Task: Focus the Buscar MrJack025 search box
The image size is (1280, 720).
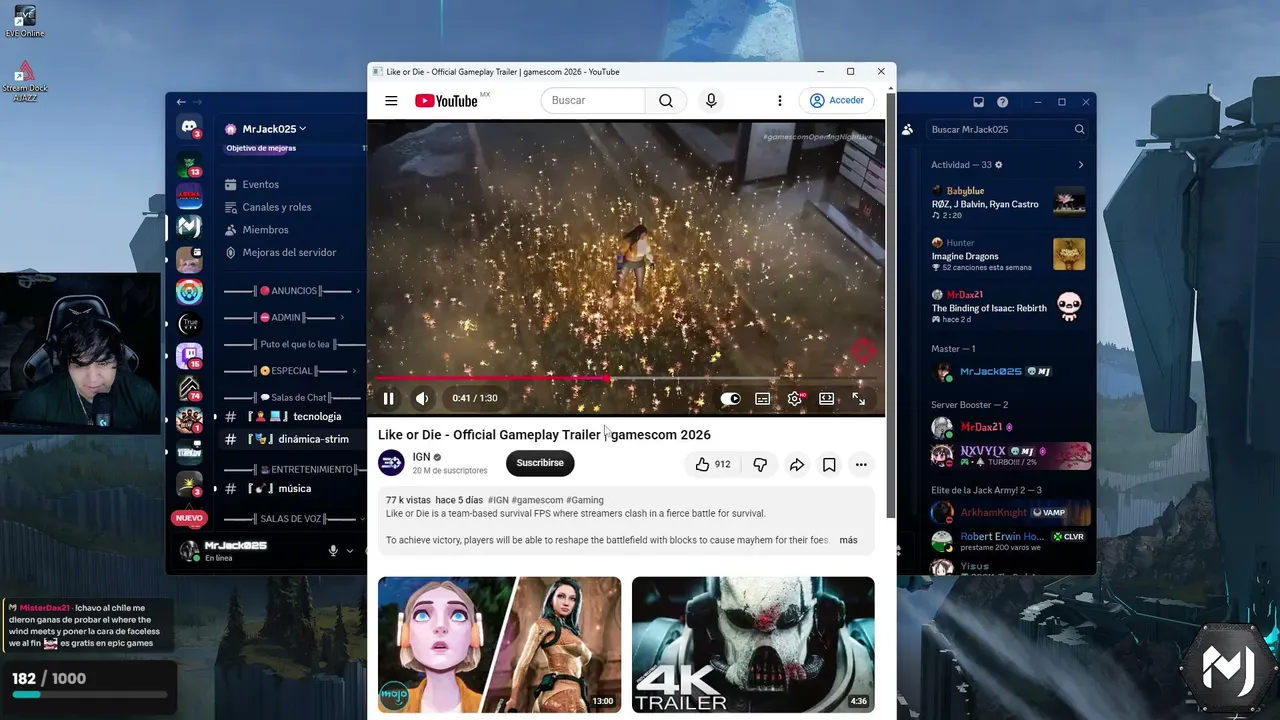Action: click(x=1006, y=129)
